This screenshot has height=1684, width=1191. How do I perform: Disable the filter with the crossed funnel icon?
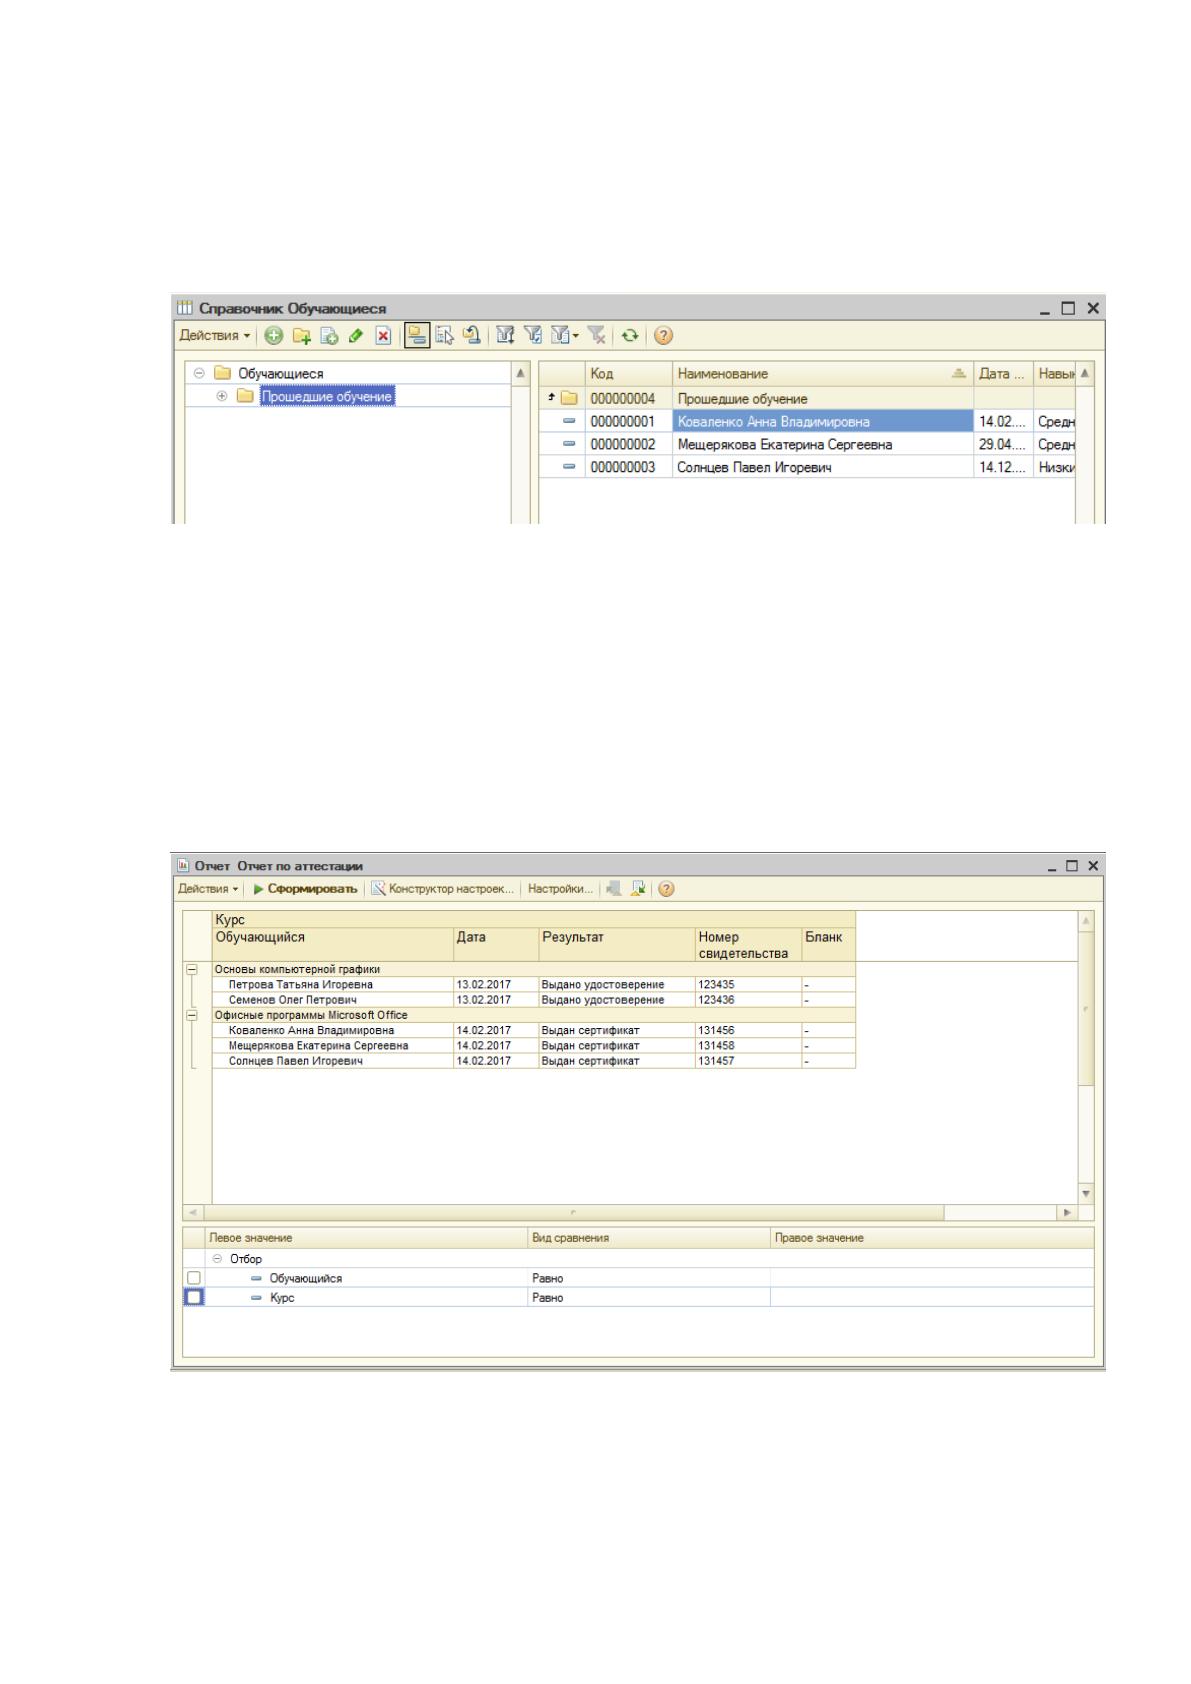pos(596,336)
